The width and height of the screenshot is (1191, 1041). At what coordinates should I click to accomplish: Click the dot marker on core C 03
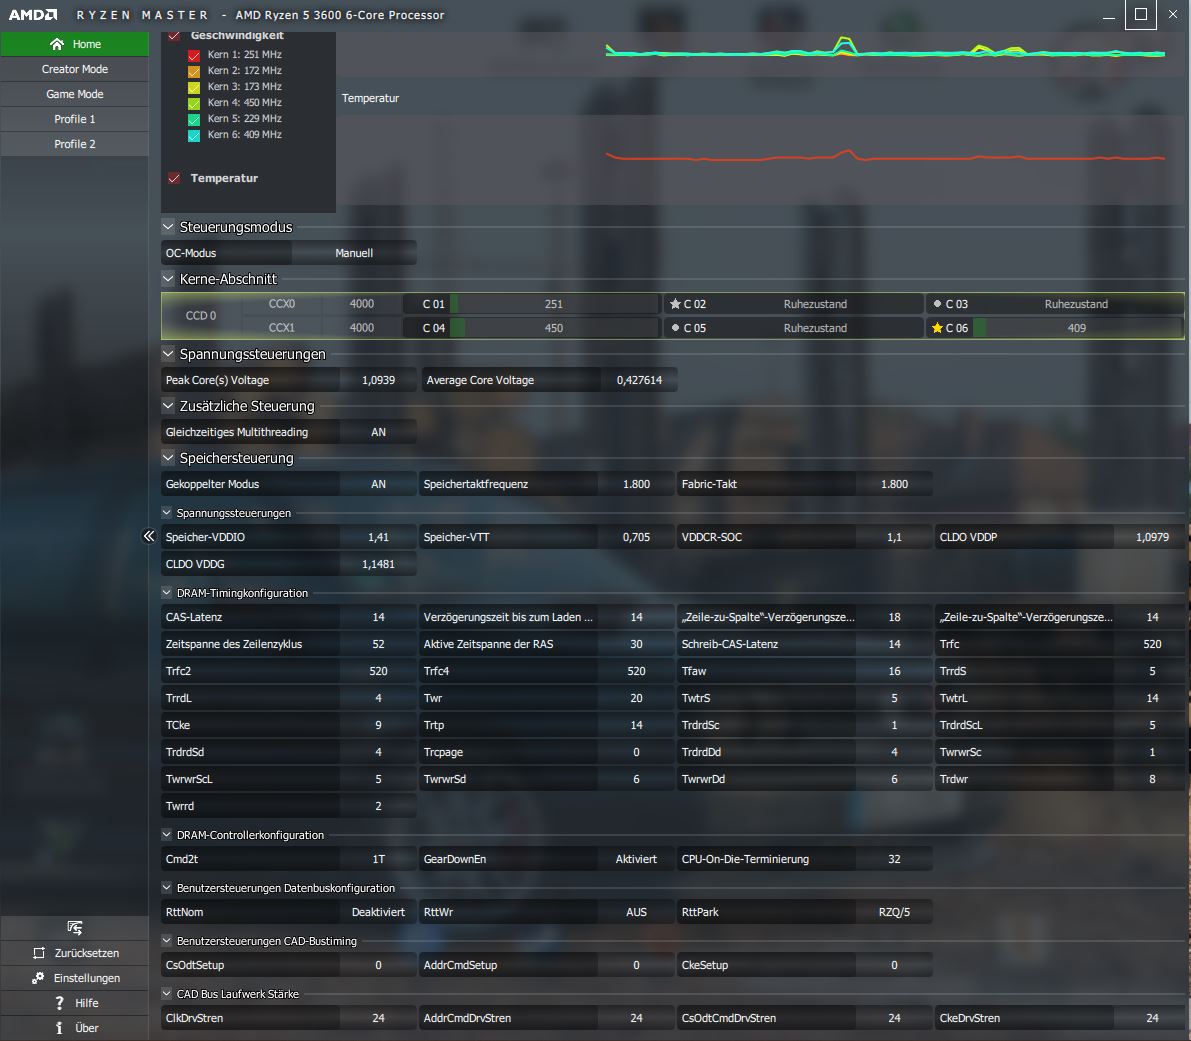[937, 304]
